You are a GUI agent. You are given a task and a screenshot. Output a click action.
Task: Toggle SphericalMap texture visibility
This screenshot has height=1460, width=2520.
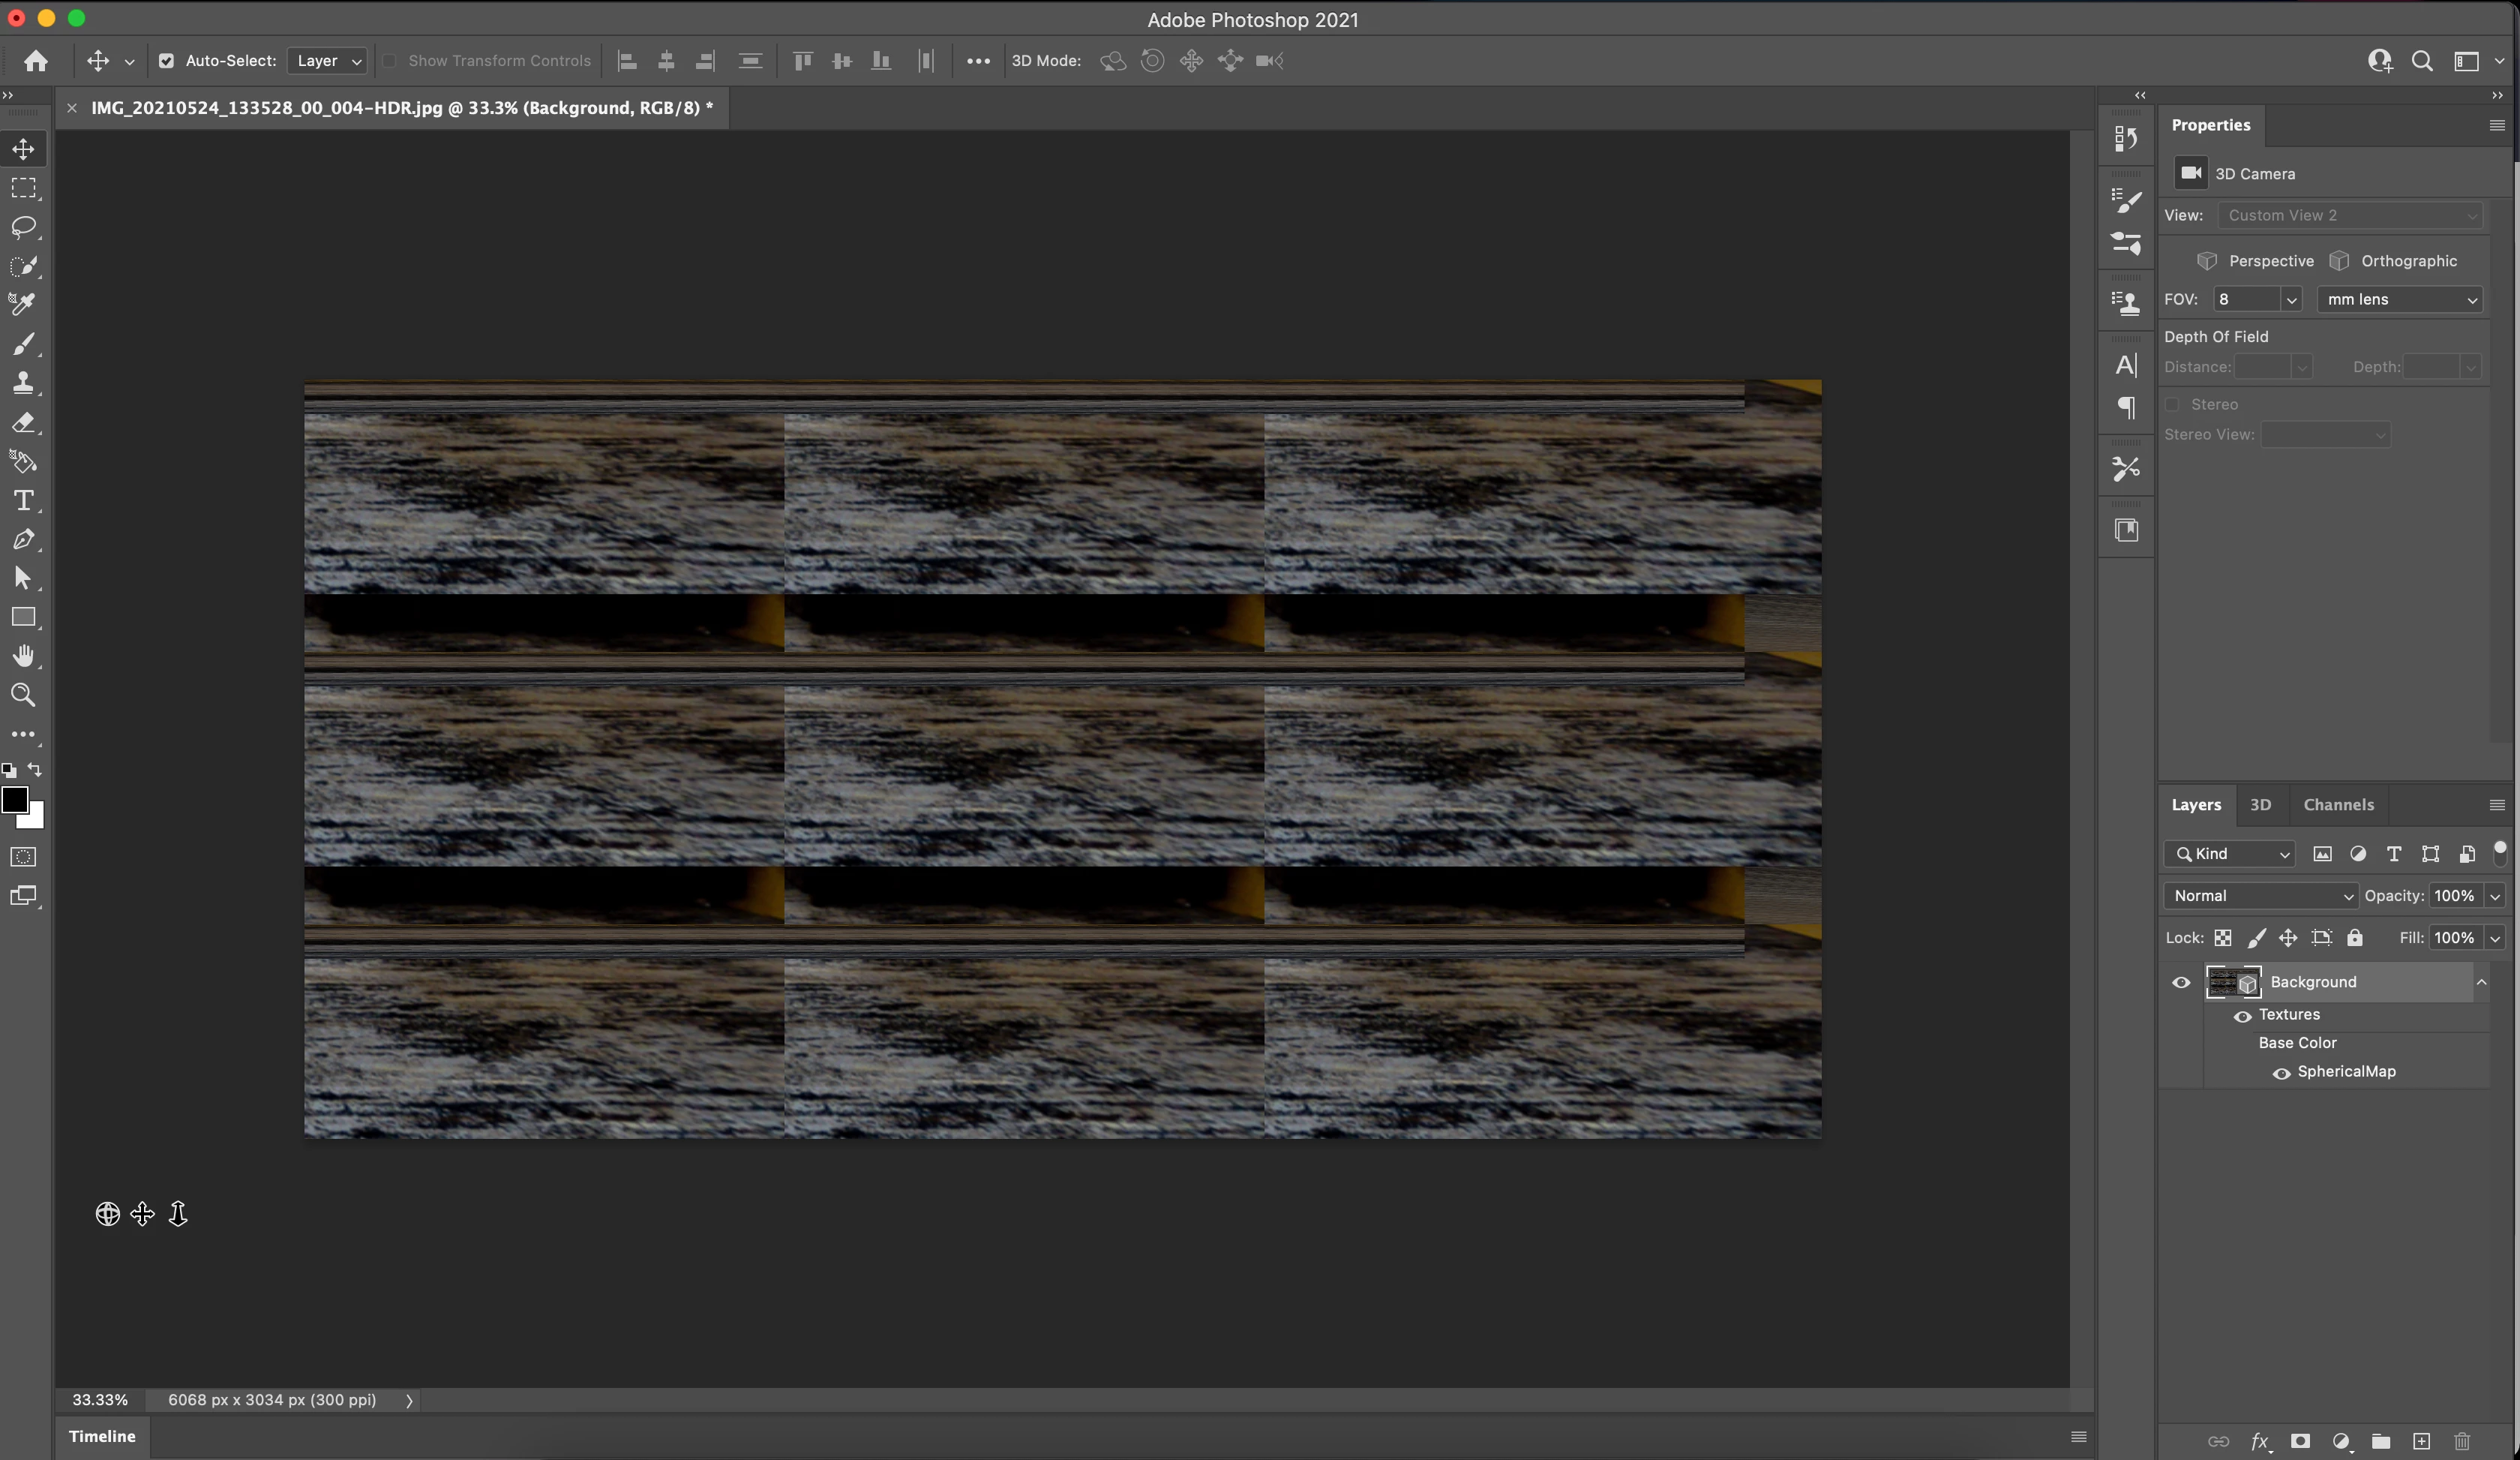pyautogui.click(x=2281, y=1073)
